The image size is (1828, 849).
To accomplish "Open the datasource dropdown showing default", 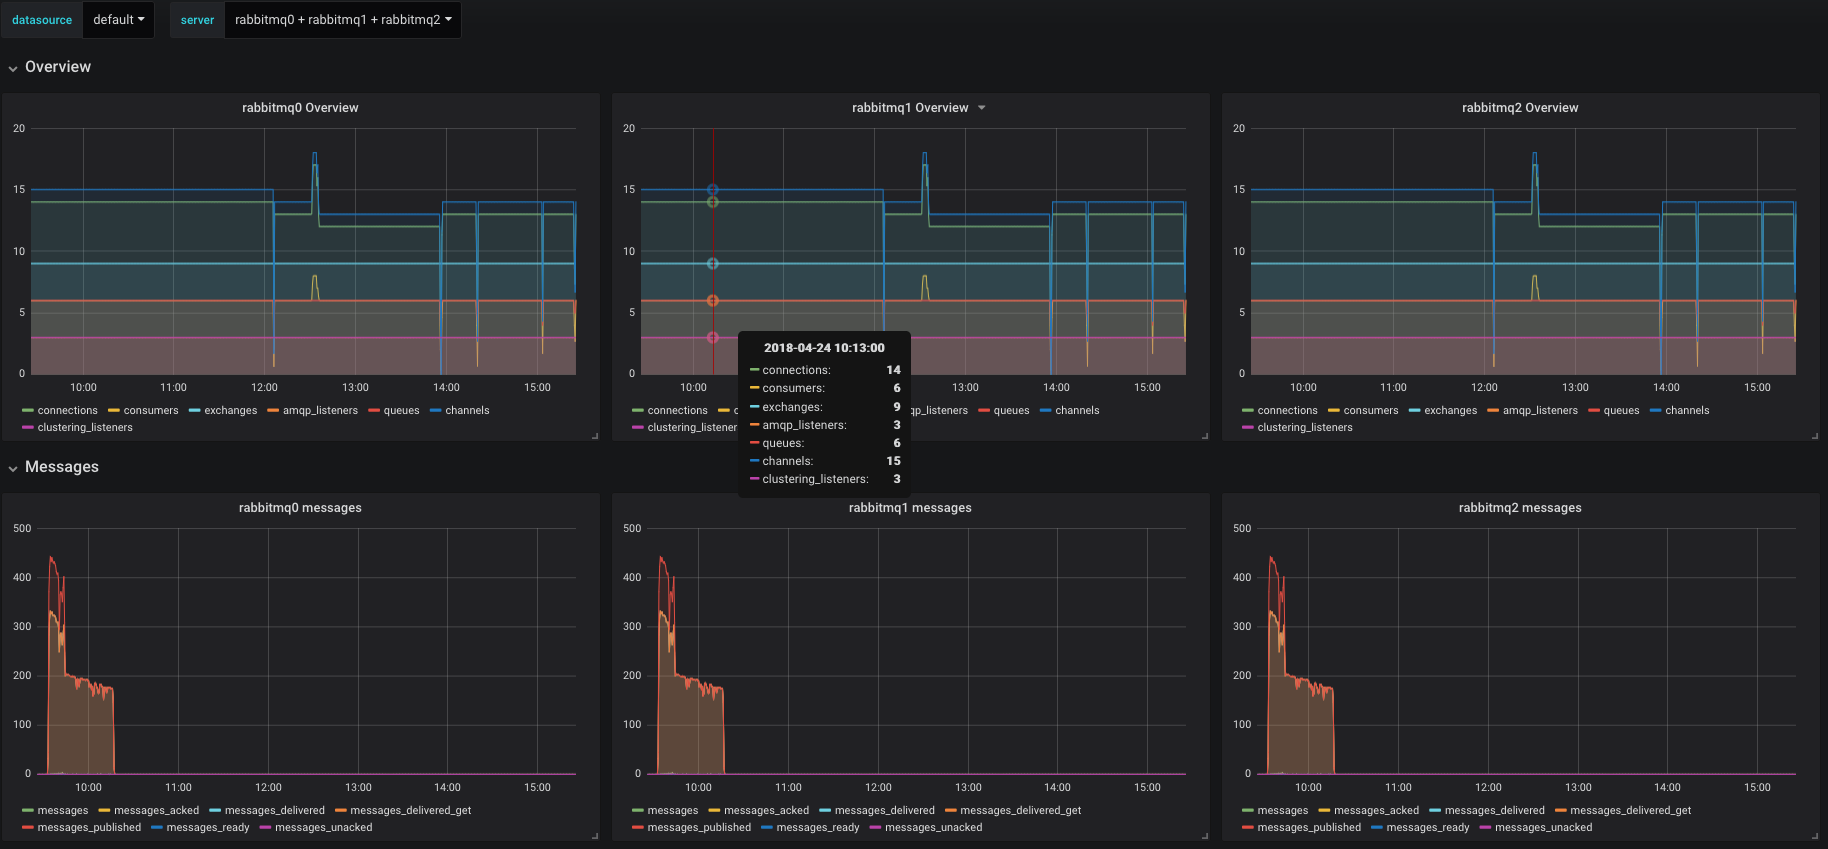I will (x=118, y=20).
